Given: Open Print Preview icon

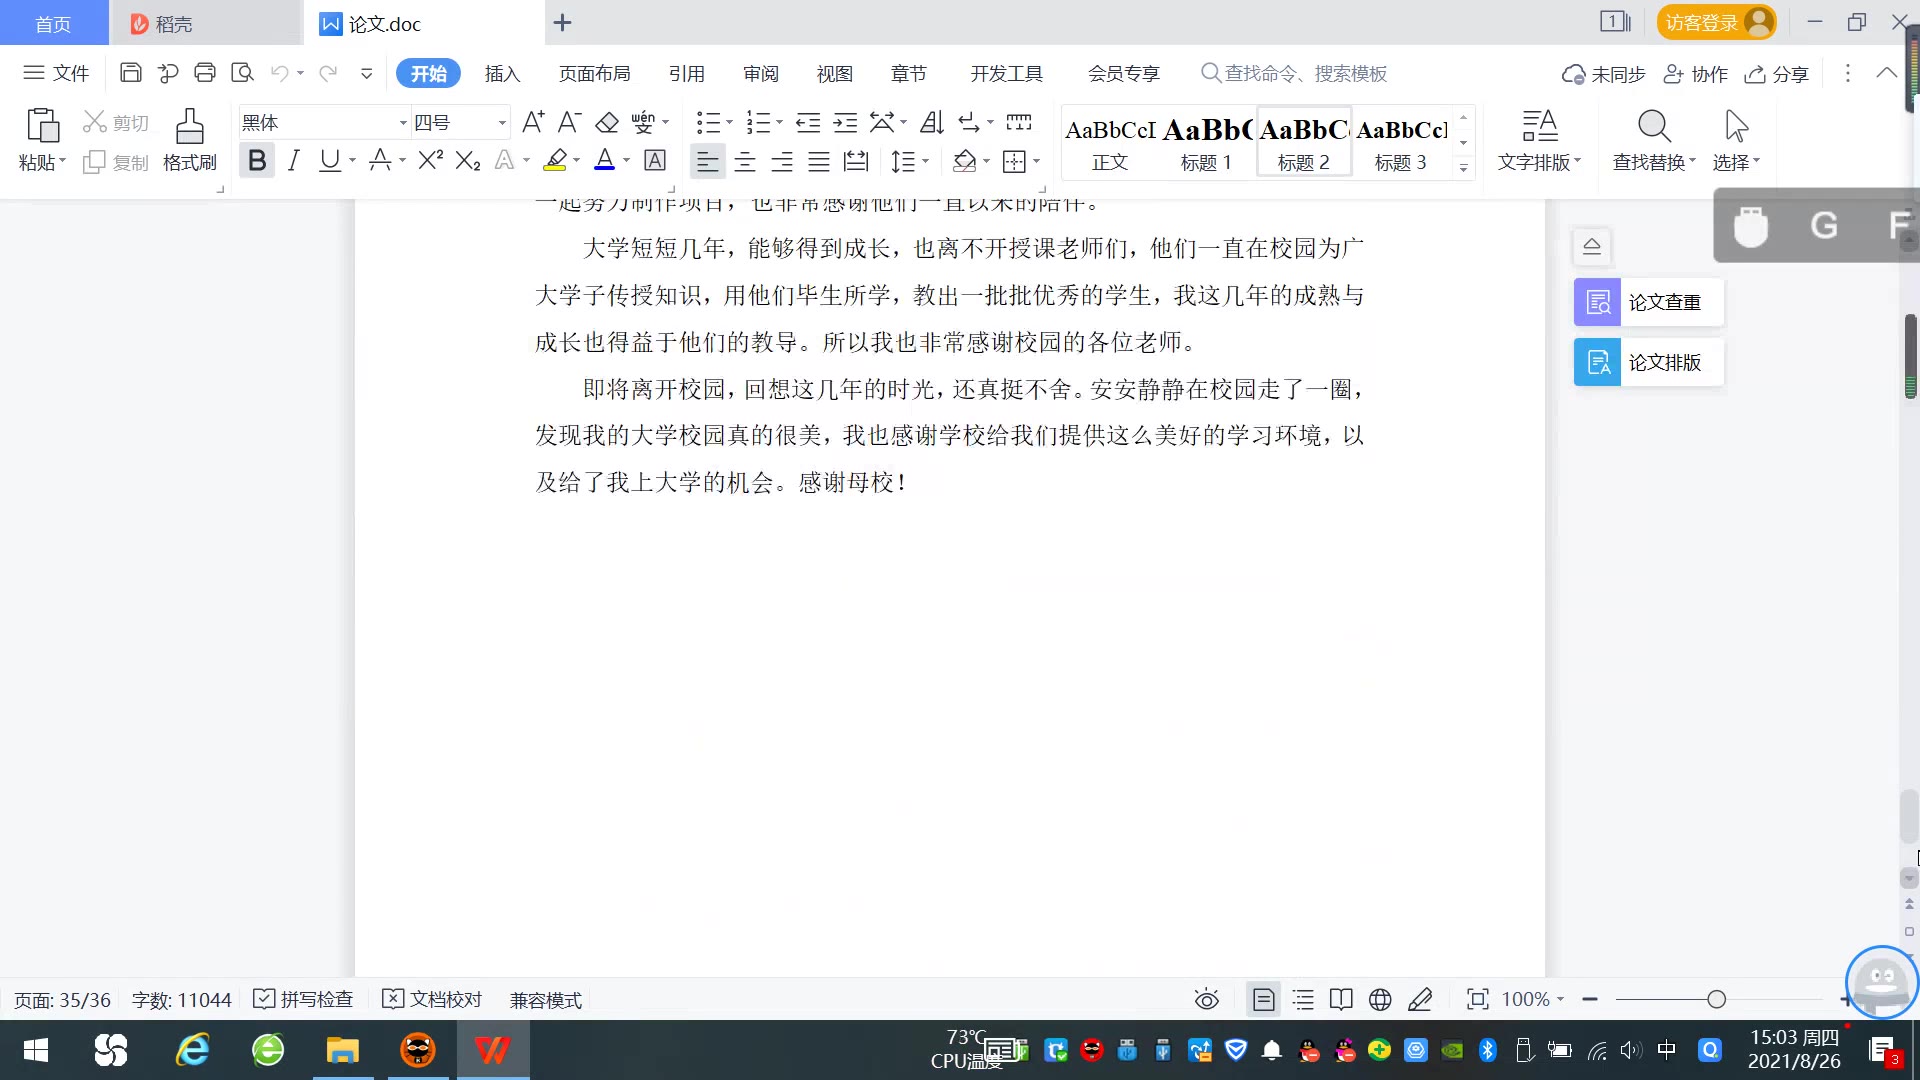Looking at the screenshot, I should click(242, 73).
